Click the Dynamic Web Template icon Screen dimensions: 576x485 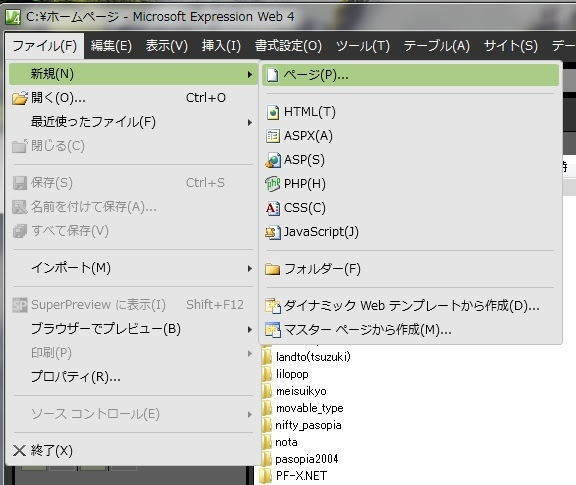click(273, 306)
